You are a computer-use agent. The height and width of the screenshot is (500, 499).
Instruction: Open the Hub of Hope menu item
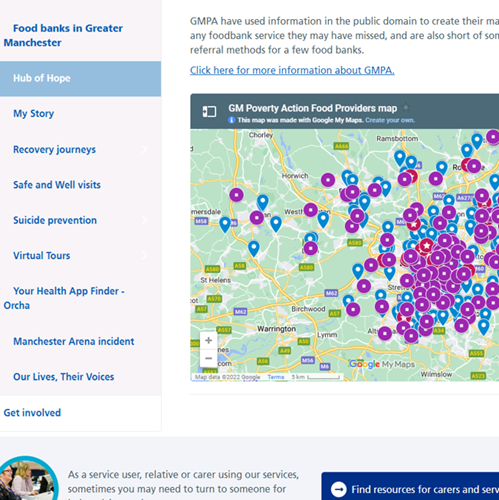coord(80,79)
